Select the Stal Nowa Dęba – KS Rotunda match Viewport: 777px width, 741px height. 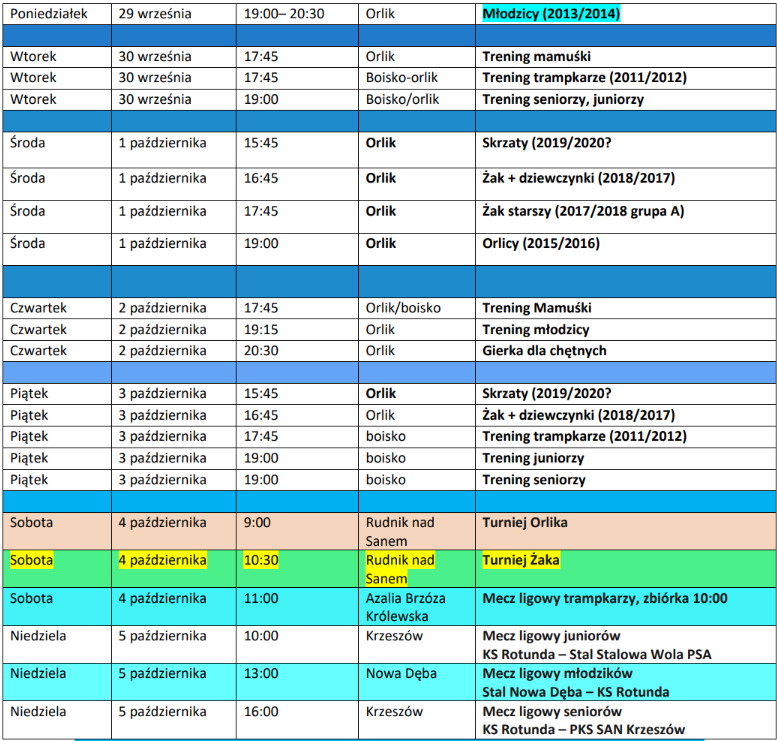click(576, 692)
